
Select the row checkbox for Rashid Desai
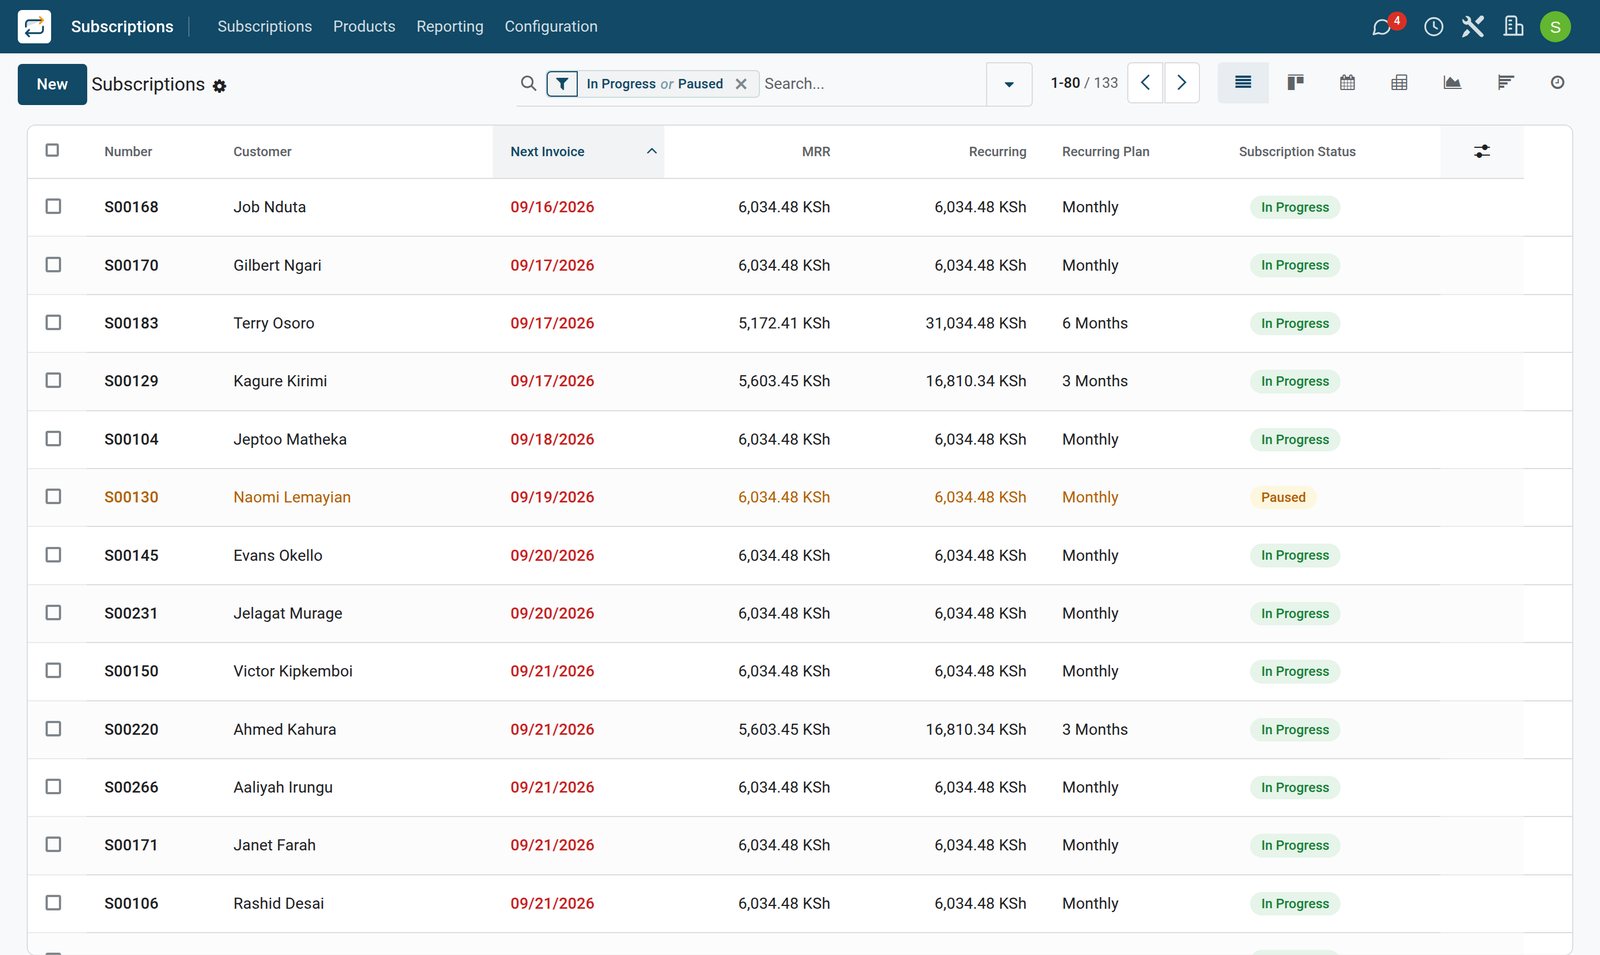(53, 903)
